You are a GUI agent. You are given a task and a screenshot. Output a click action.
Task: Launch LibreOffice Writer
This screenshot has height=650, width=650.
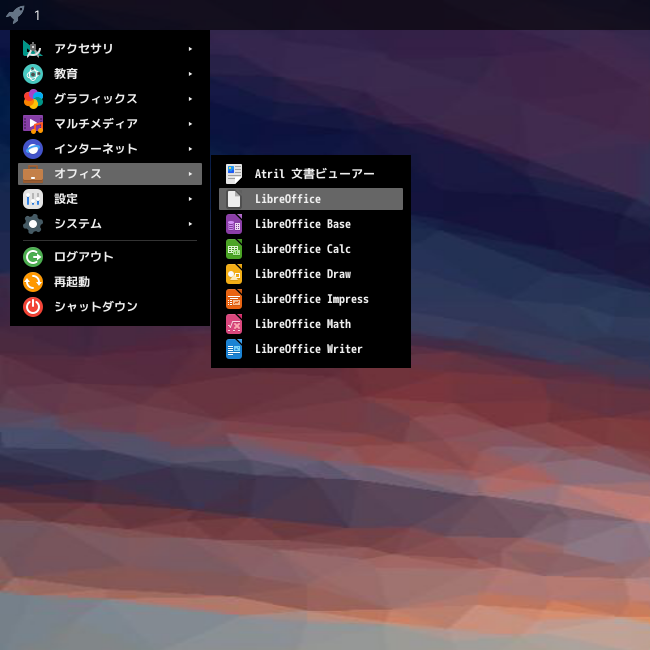click(x=311, y=349)
